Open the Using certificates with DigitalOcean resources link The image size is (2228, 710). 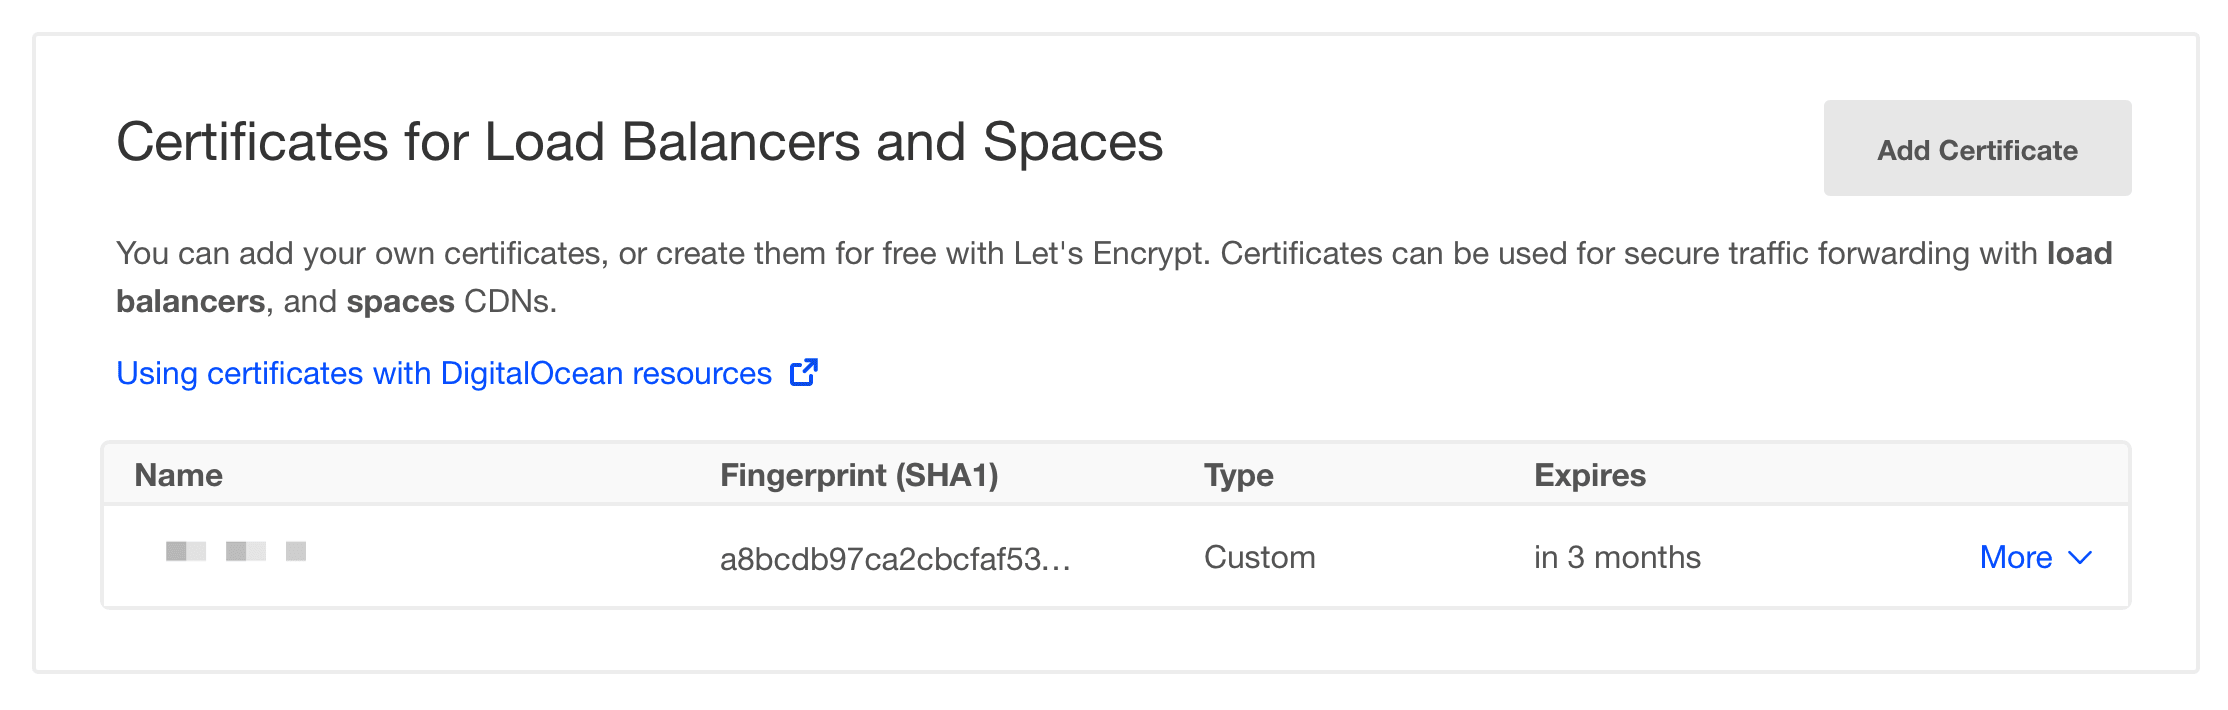(x=443, y=373)
